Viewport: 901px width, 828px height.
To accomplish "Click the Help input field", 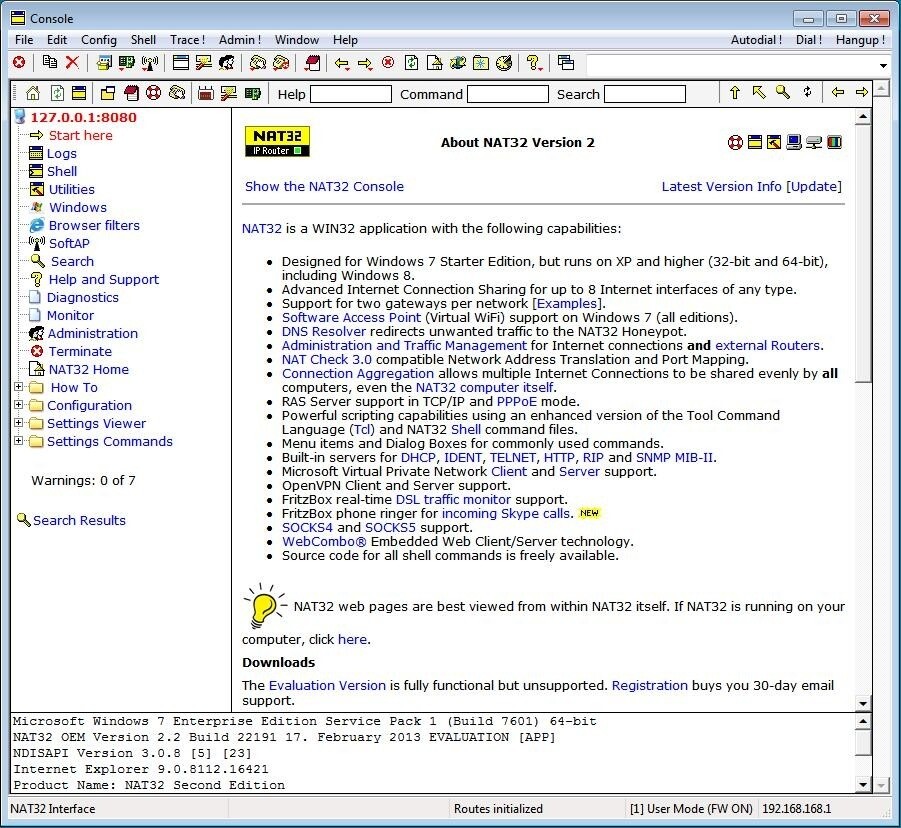I will click(351, 94).
